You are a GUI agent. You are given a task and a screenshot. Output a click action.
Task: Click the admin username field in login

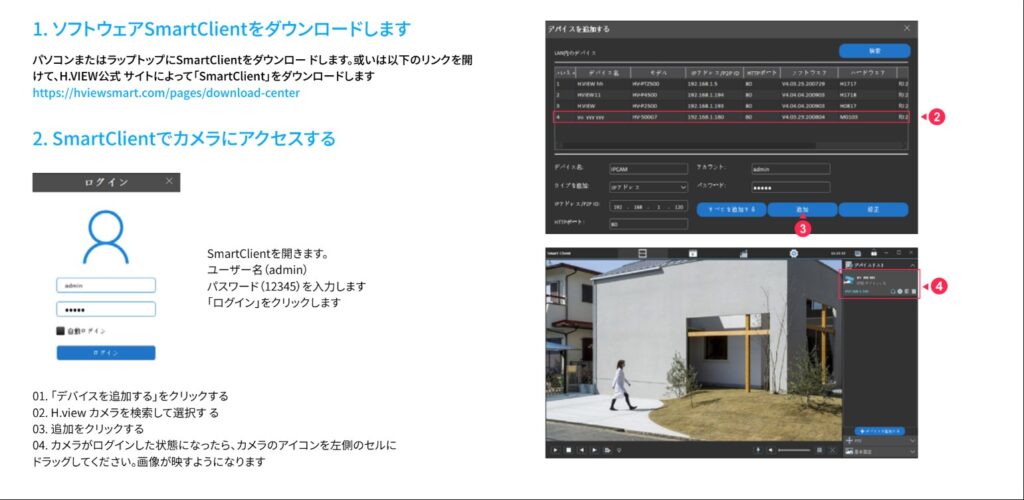pyautogui.click(x=105, y=285)
